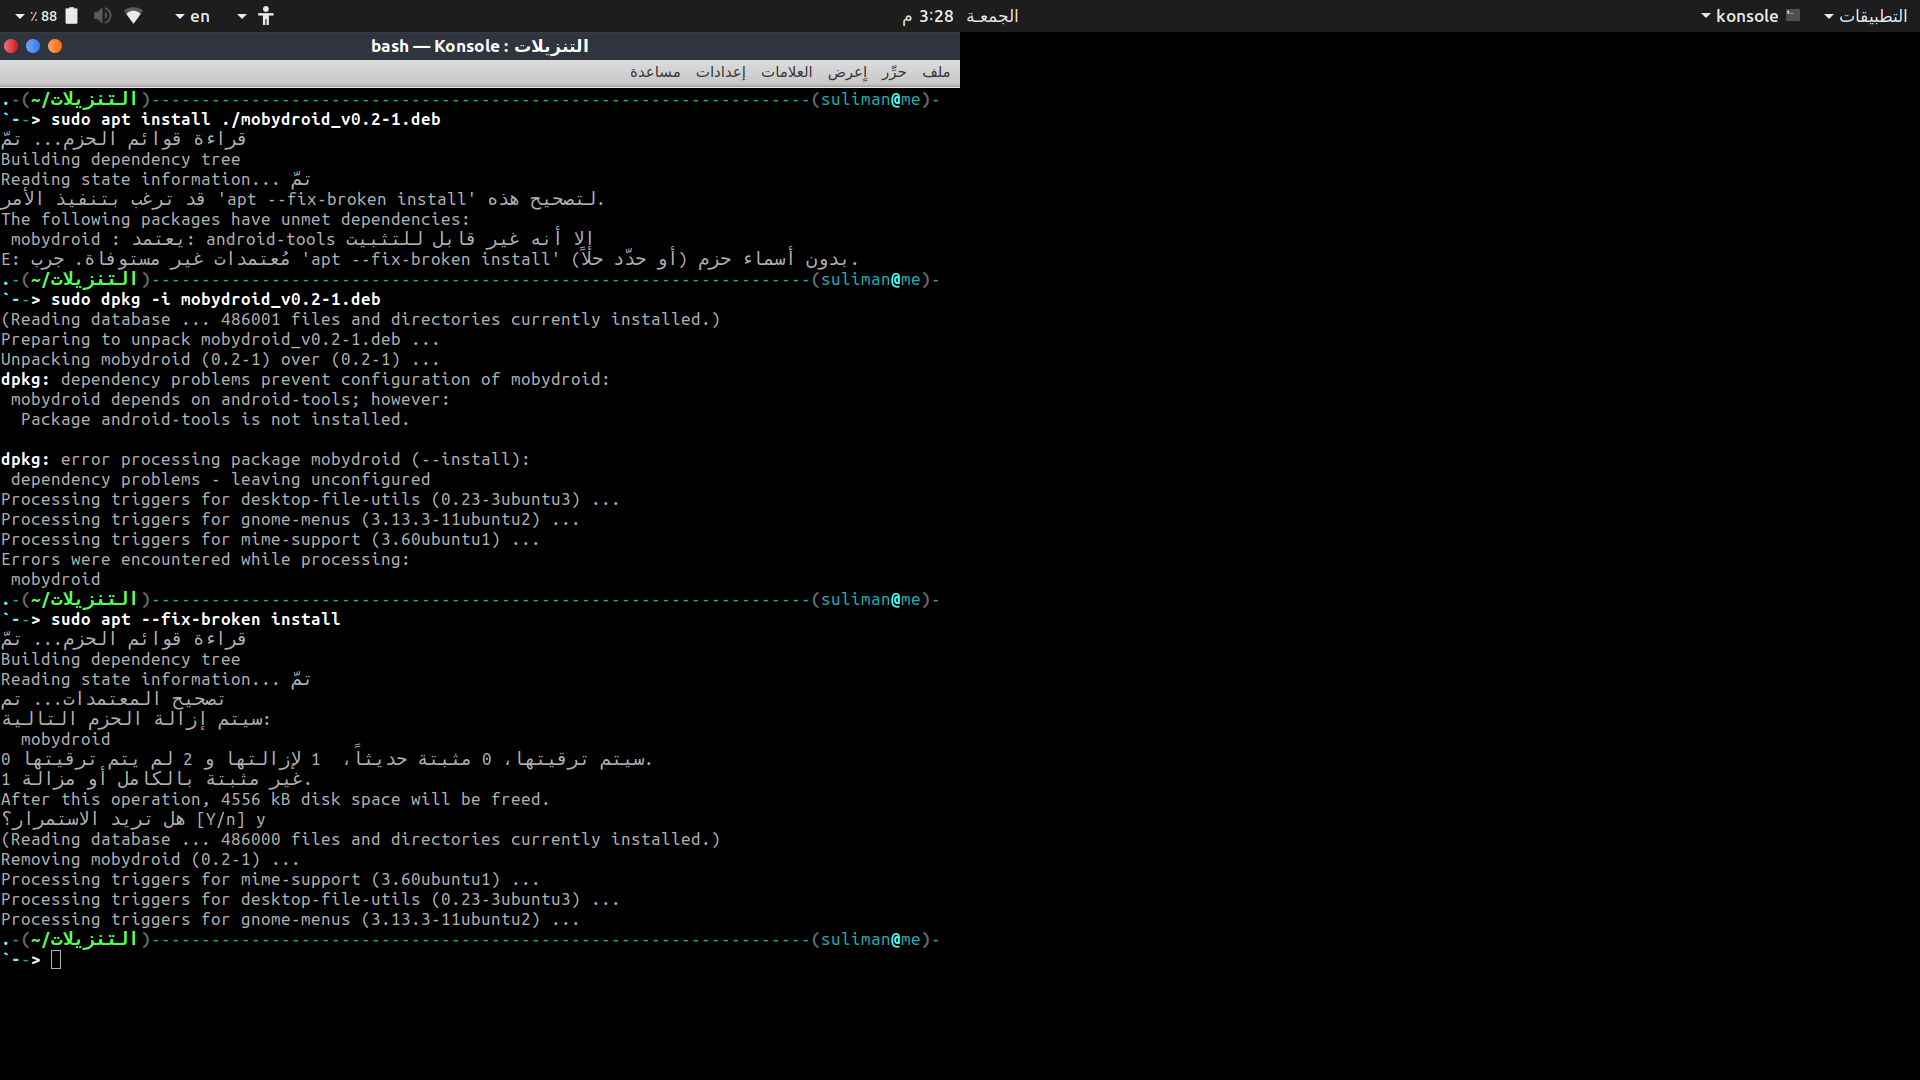Open the ملف menu

[x=936, y=72]
